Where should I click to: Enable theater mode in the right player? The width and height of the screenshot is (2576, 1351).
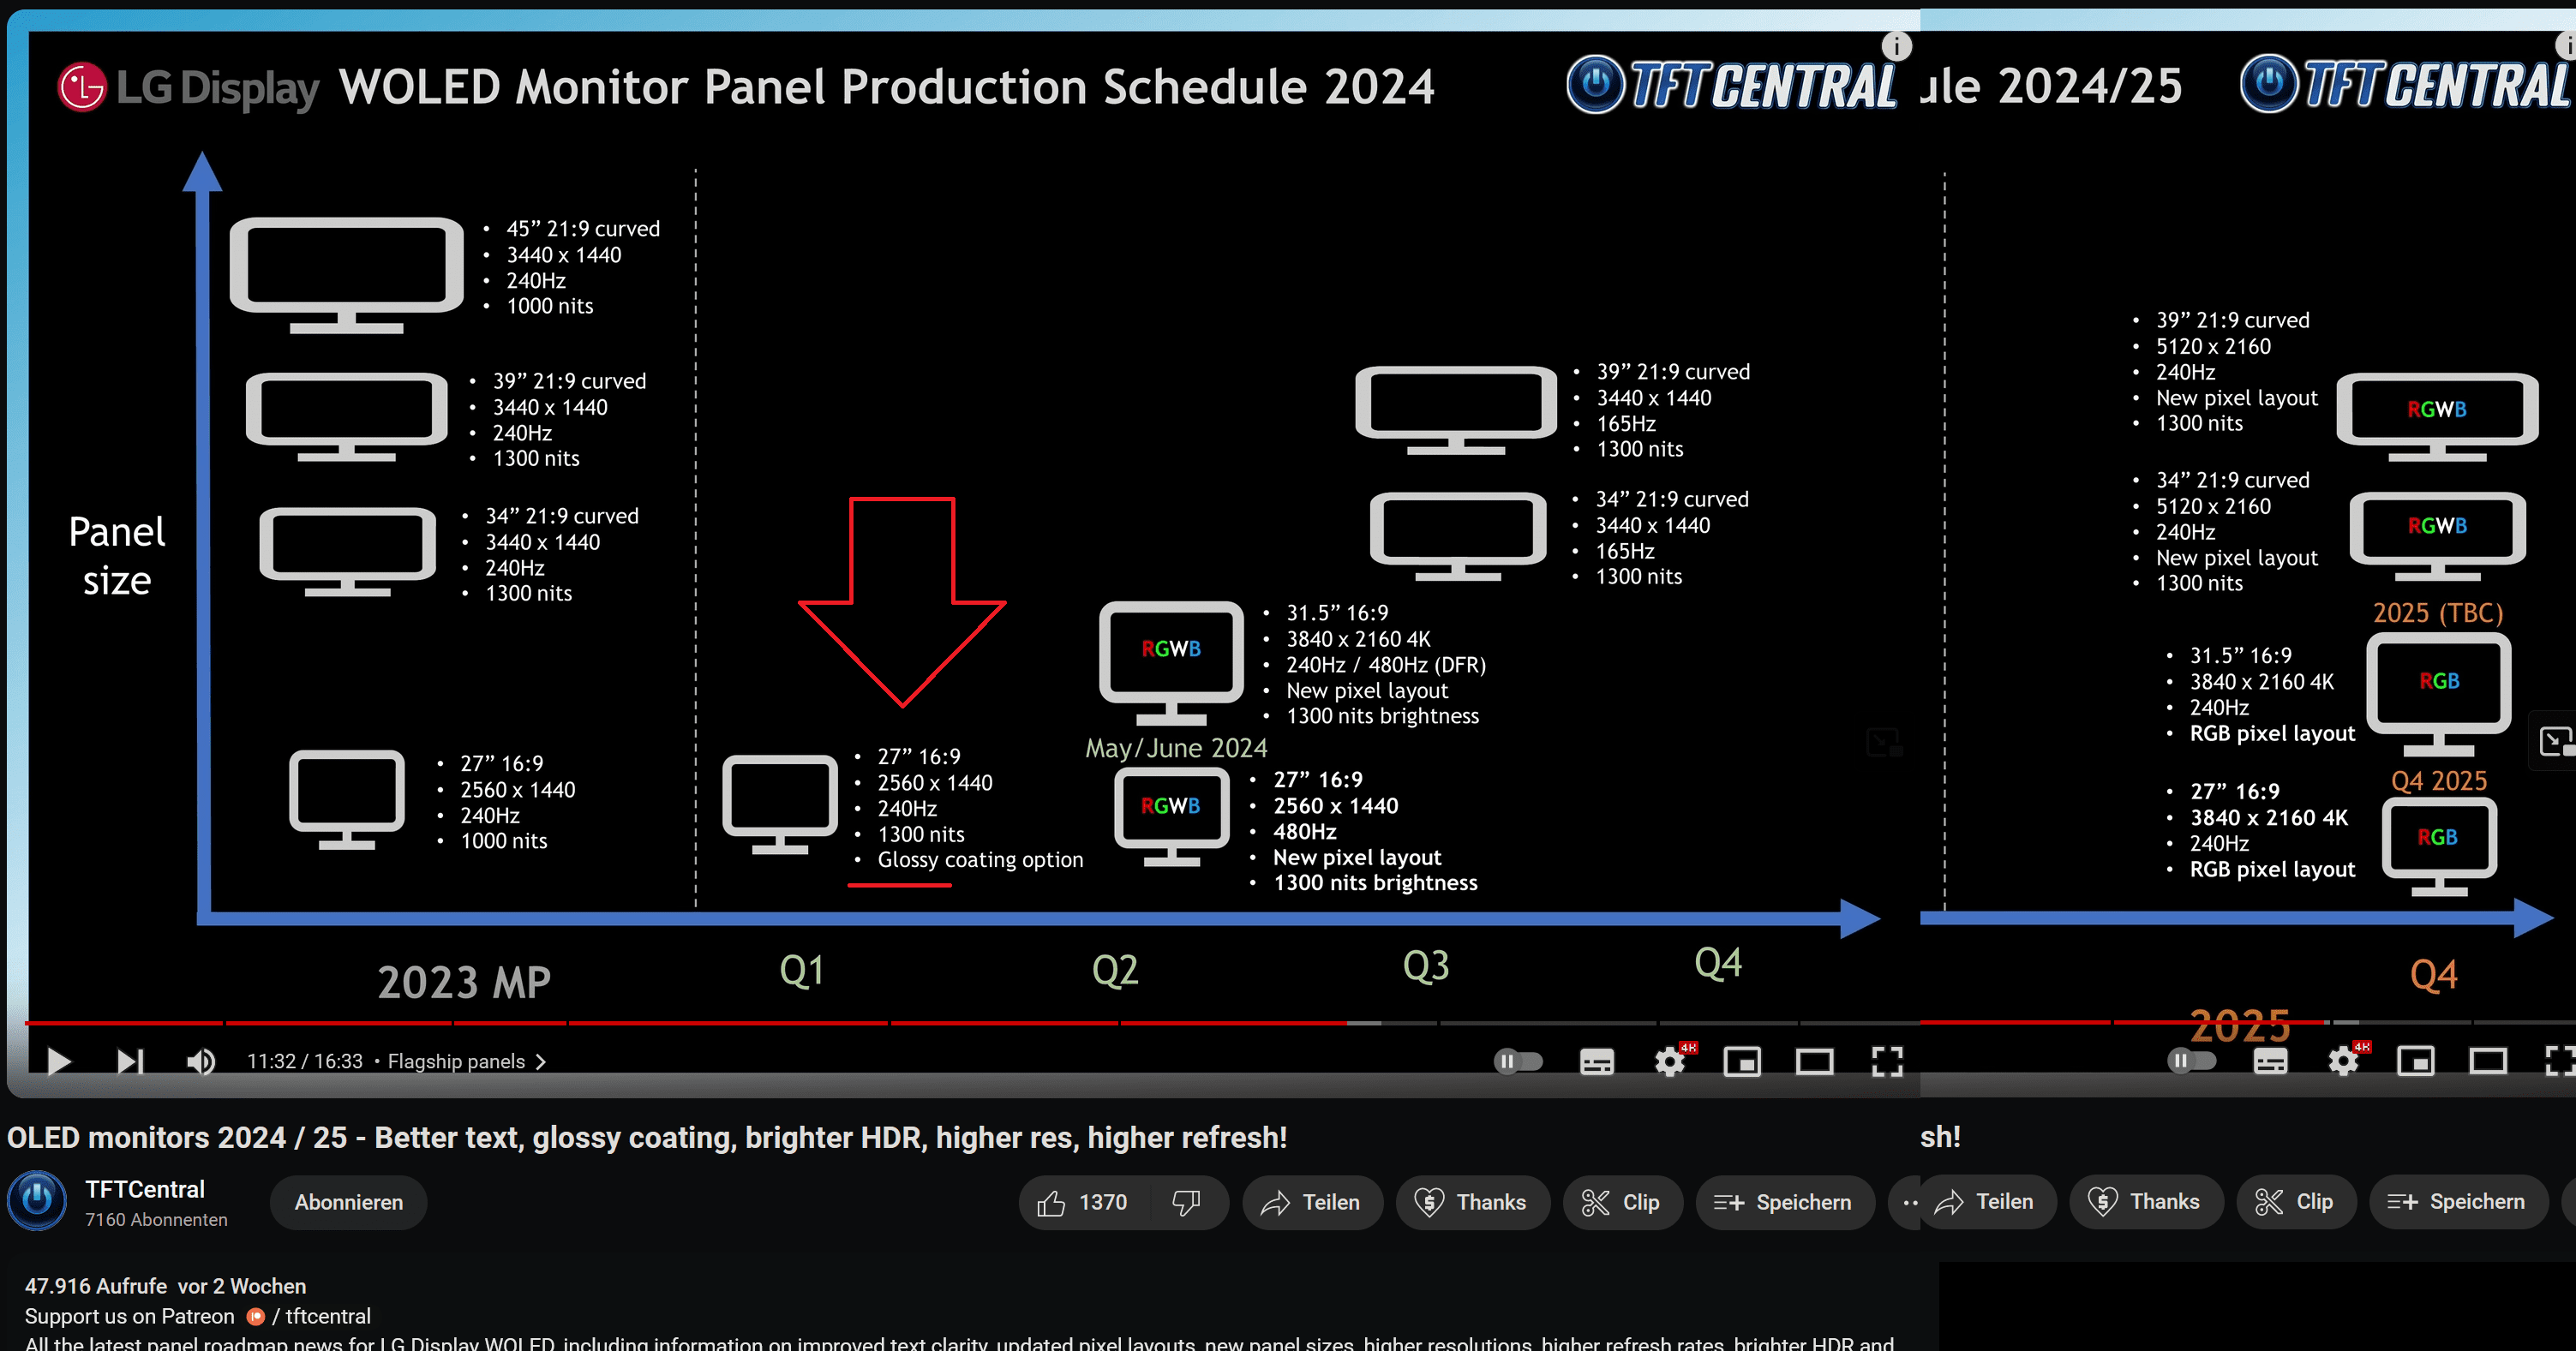[2488, 1061]
